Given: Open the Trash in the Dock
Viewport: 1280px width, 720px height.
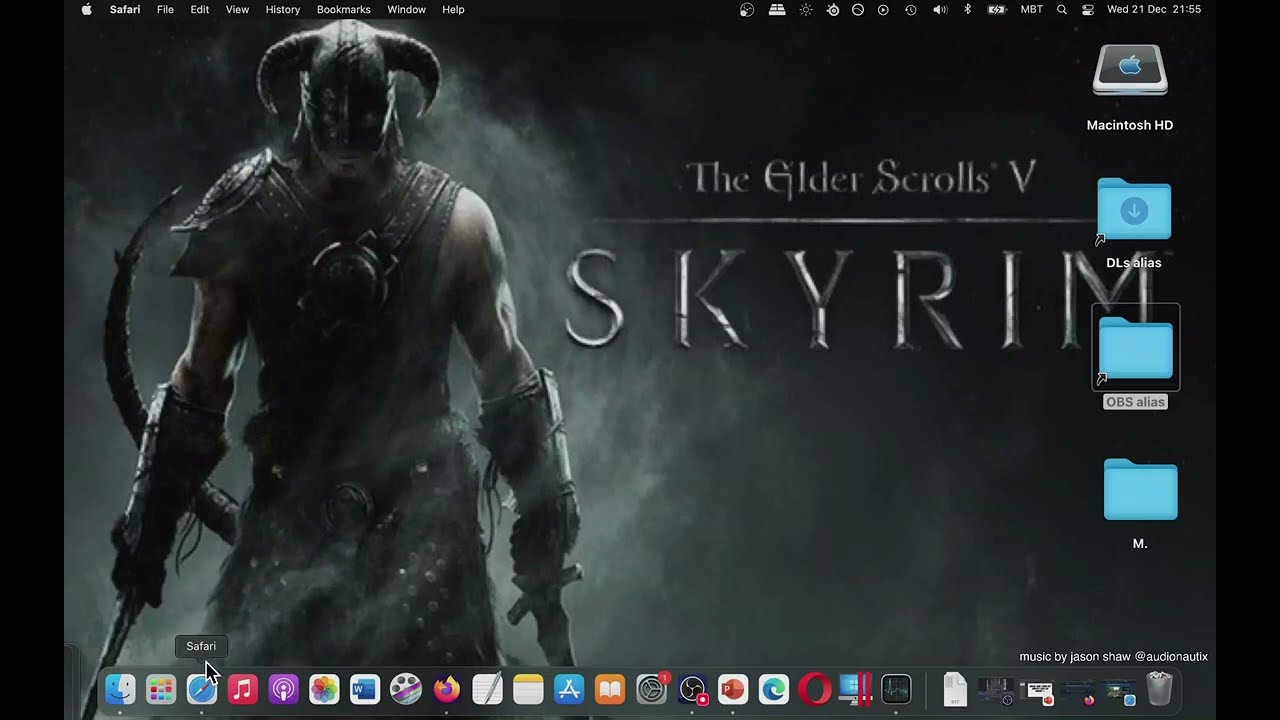Looking at the screenshot, I should tap(1159, 689).
